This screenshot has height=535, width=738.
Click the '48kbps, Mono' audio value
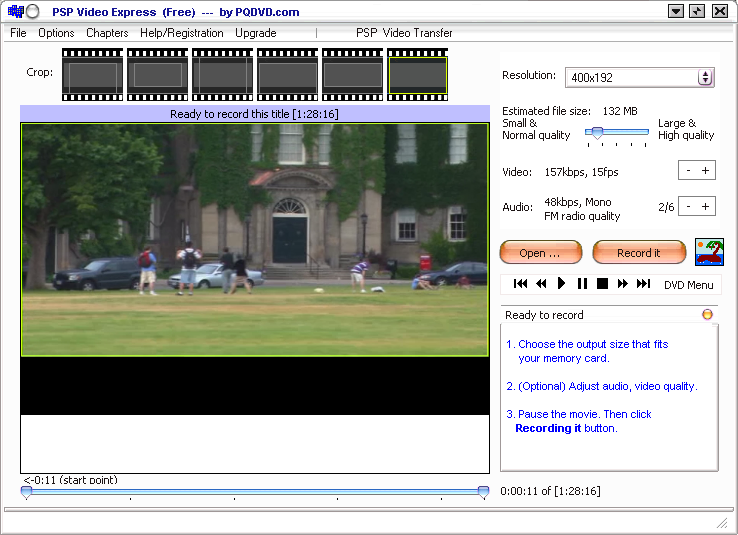pyautogui.click(x=578, y=202)
